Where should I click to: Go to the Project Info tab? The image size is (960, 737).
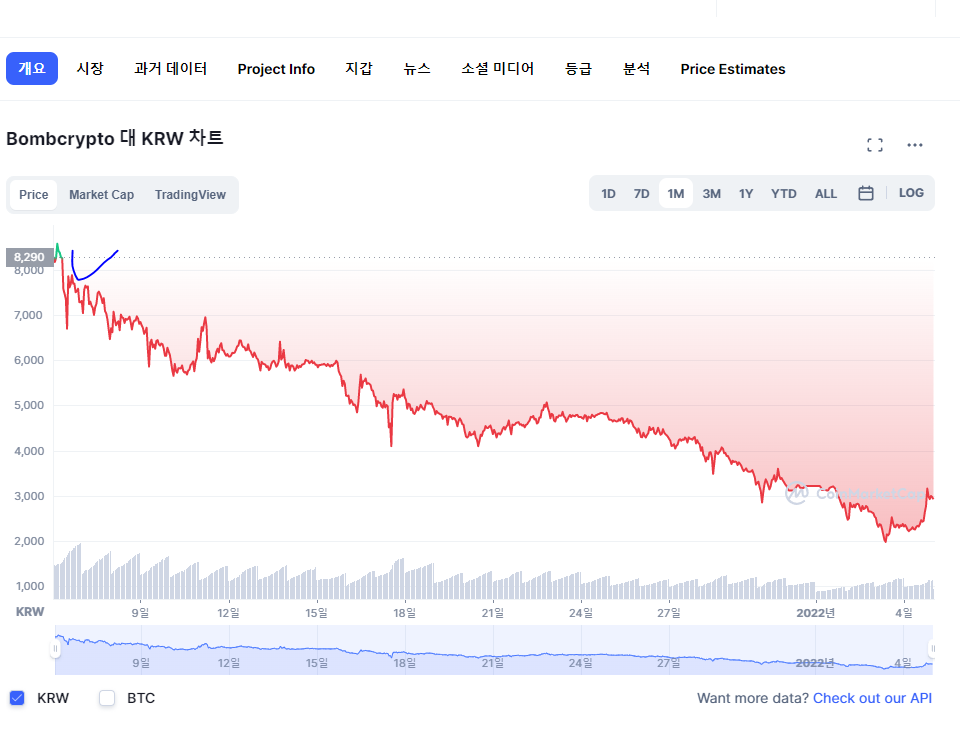pos(276,69)
